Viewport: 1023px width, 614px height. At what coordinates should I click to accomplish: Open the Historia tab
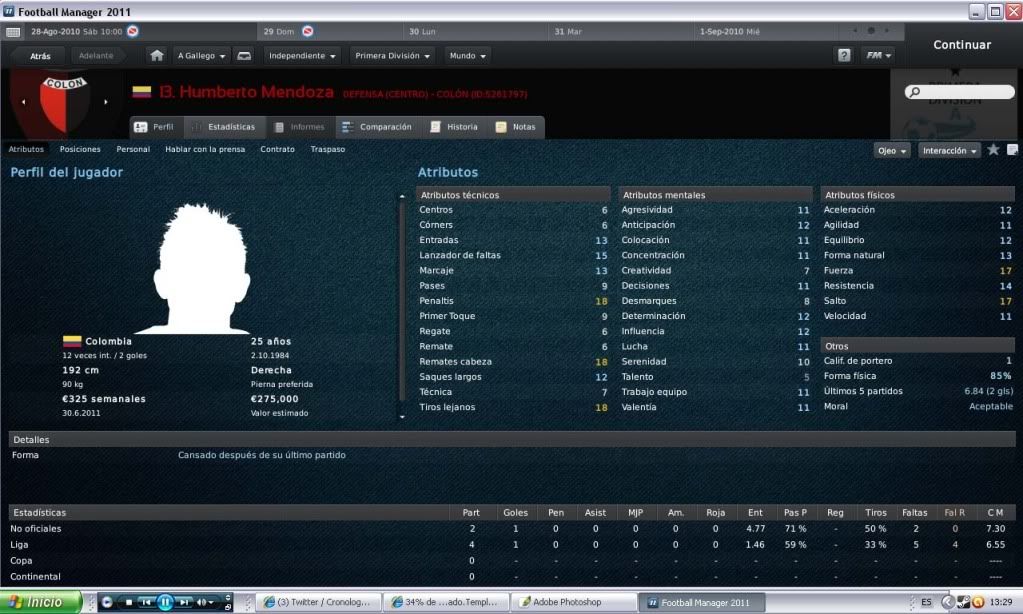click(x=454, y=127)
